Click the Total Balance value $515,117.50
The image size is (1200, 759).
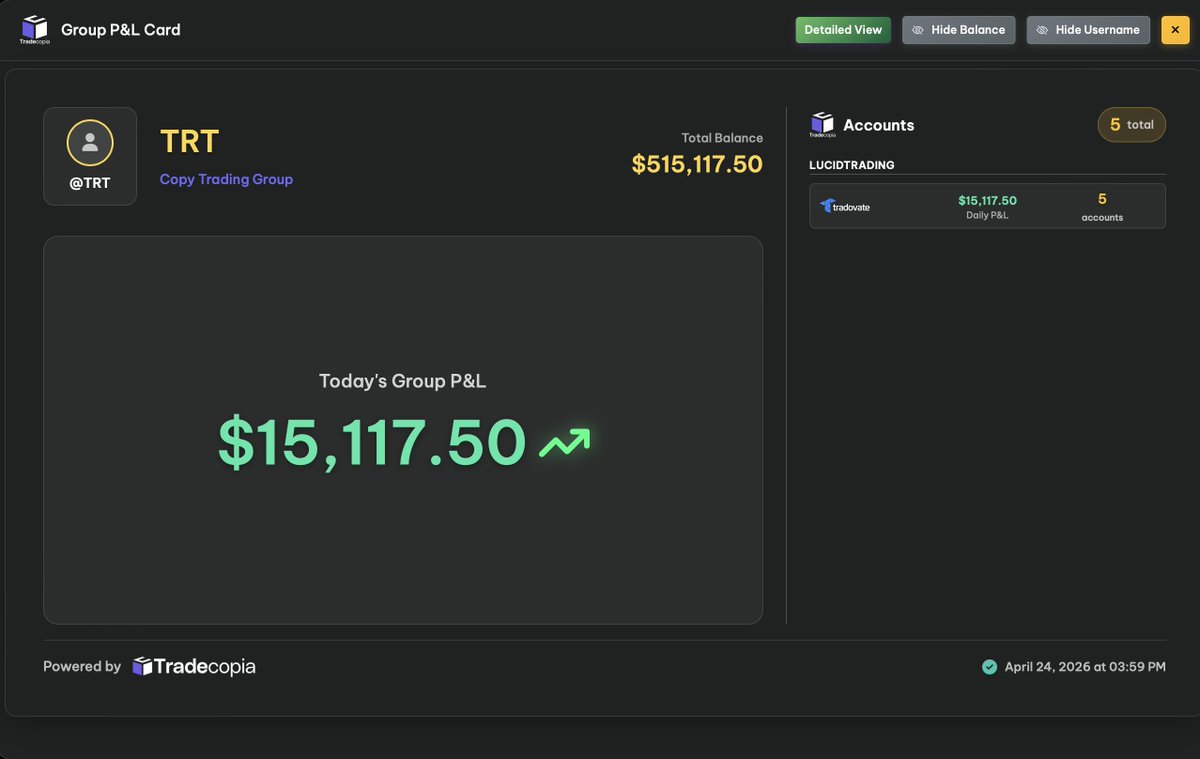(x=697, y=164)
